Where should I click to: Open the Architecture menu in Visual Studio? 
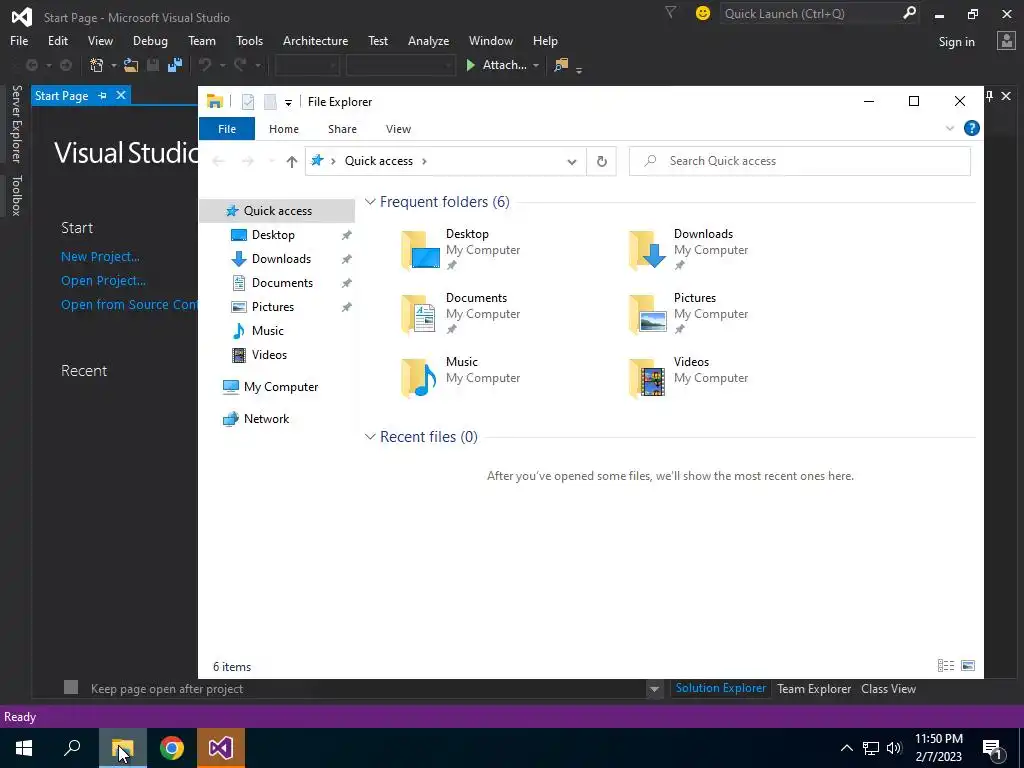point(315,40)
